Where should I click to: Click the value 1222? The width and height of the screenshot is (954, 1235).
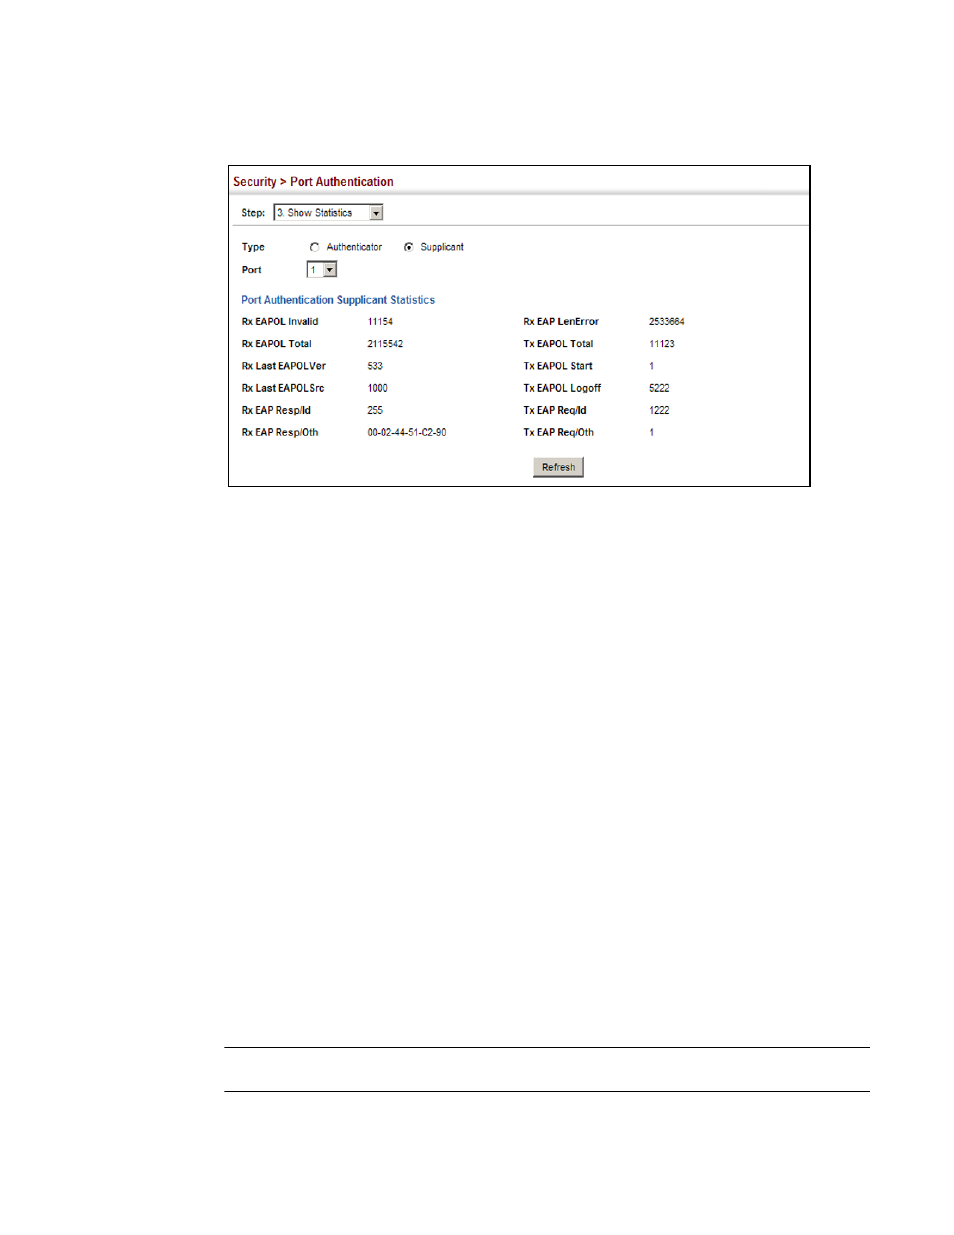coord(659,410)
